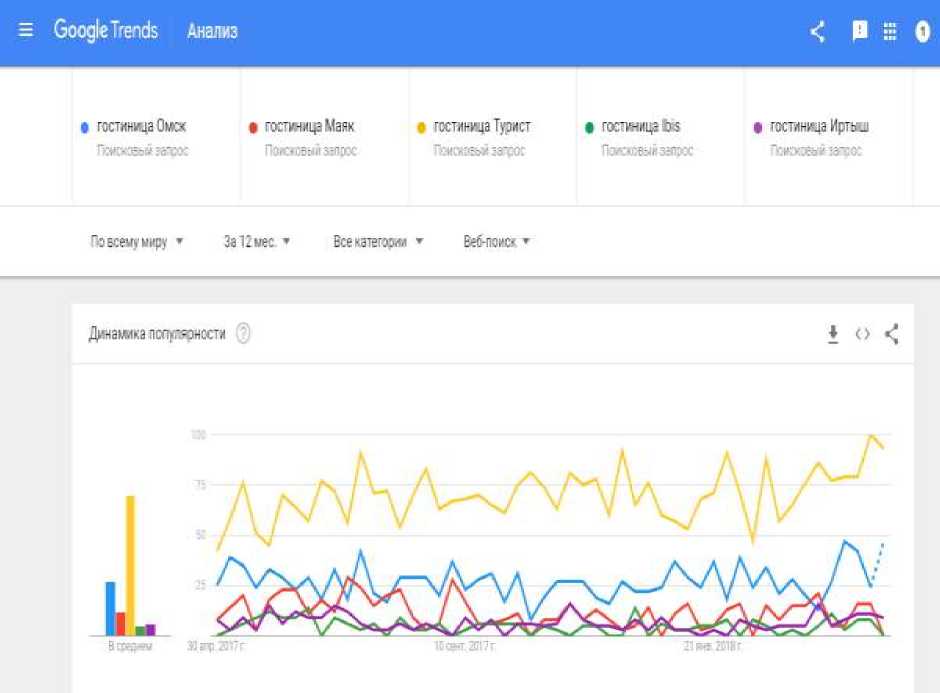This screenshot has width=940, height=693.
Task: Edit the гостиница Омск search term
Action: [141, 127]
